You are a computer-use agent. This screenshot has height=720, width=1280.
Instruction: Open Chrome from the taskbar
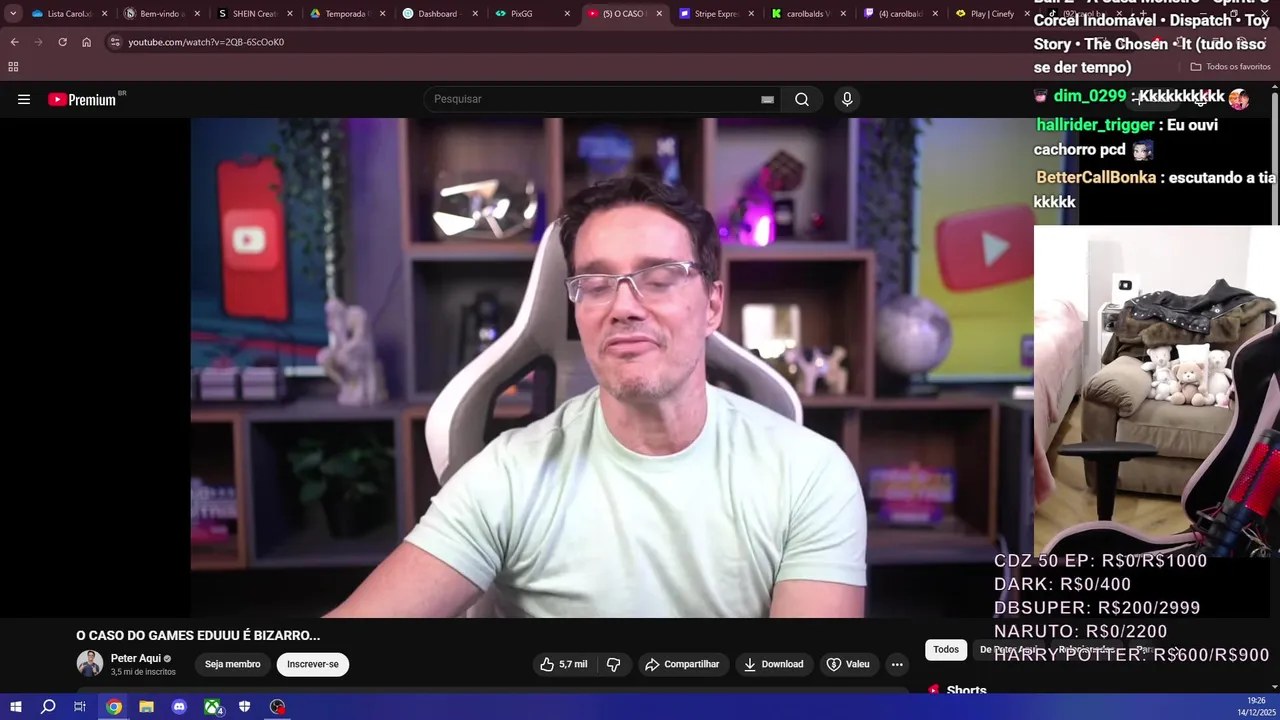tap(114, 707)
